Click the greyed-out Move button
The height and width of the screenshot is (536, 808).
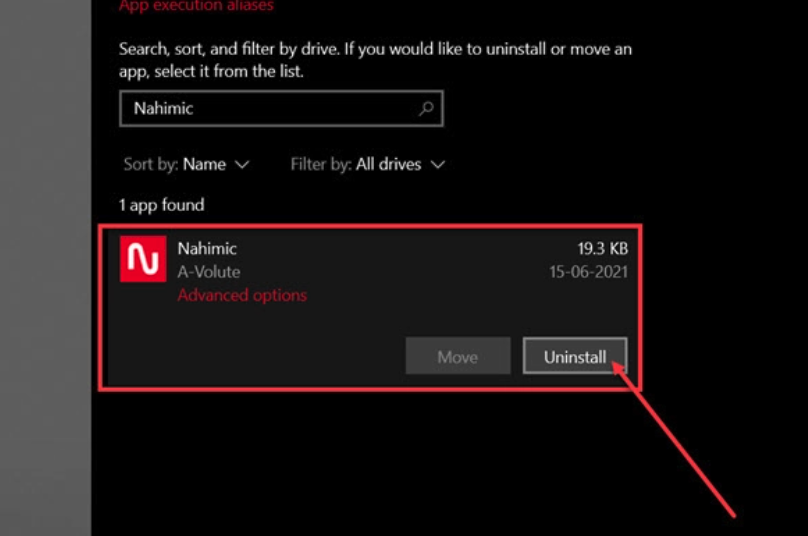pyautogui.click(x=458, y=356)
